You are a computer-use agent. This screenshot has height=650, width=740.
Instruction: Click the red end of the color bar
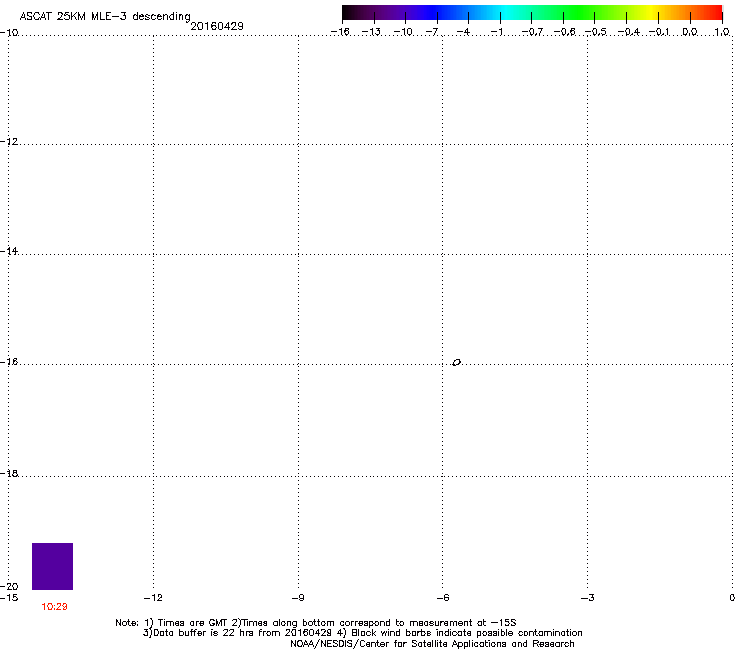[713, 13]
